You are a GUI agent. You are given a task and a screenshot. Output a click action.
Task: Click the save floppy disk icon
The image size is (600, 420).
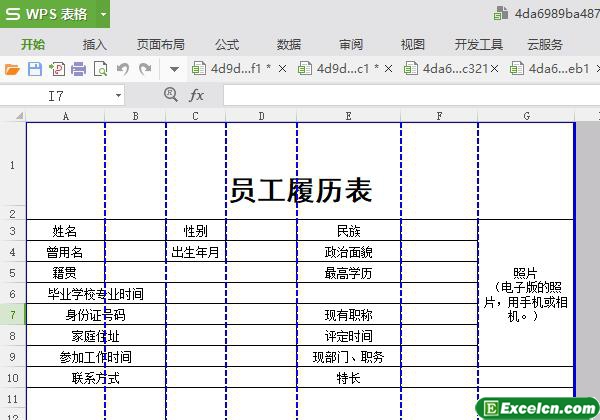tap(35, 69)
